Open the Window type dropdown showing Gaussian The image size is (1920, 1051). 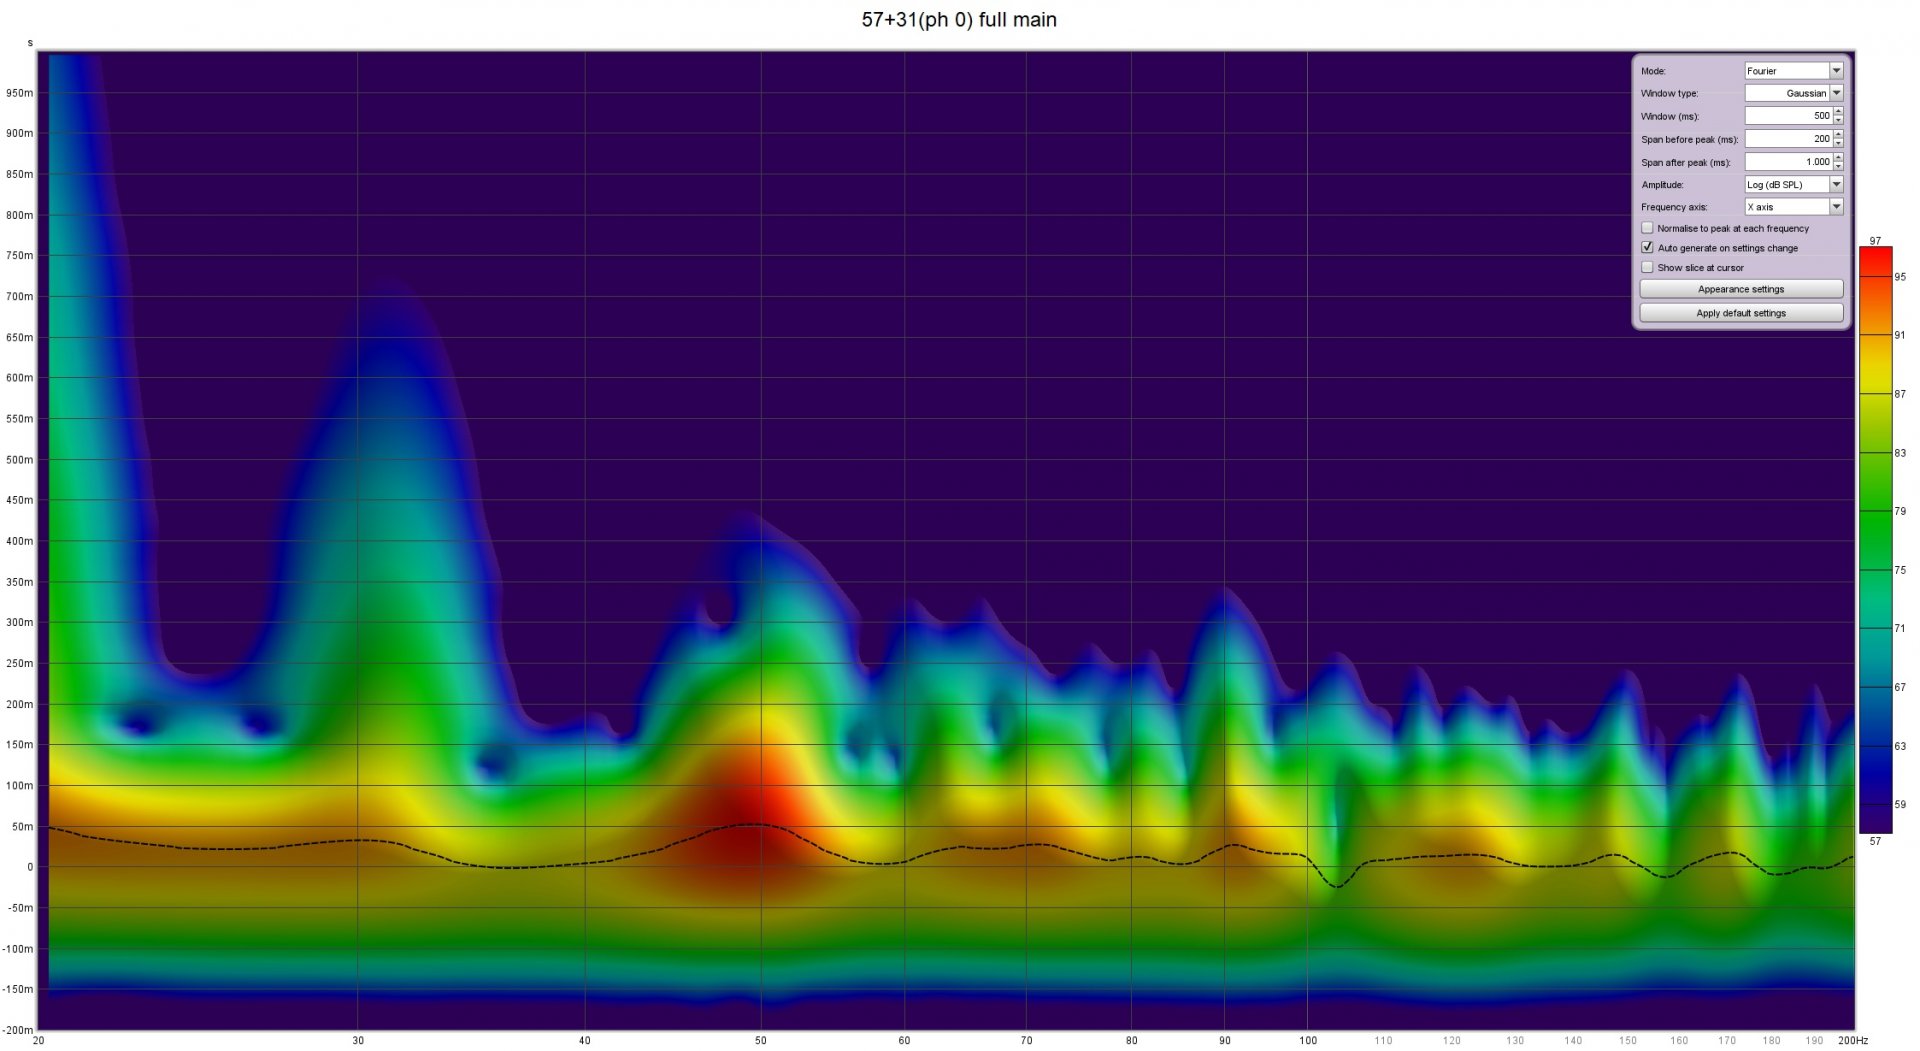1793,93
